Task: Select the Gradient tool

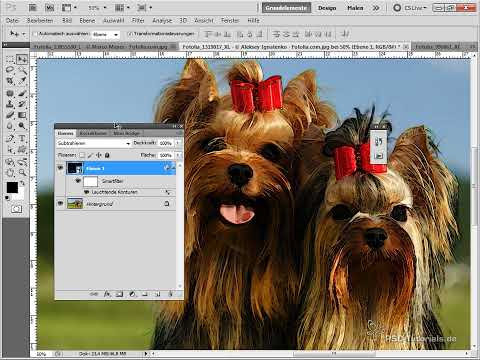Action: pyautogui.click(x=22, y=115)
